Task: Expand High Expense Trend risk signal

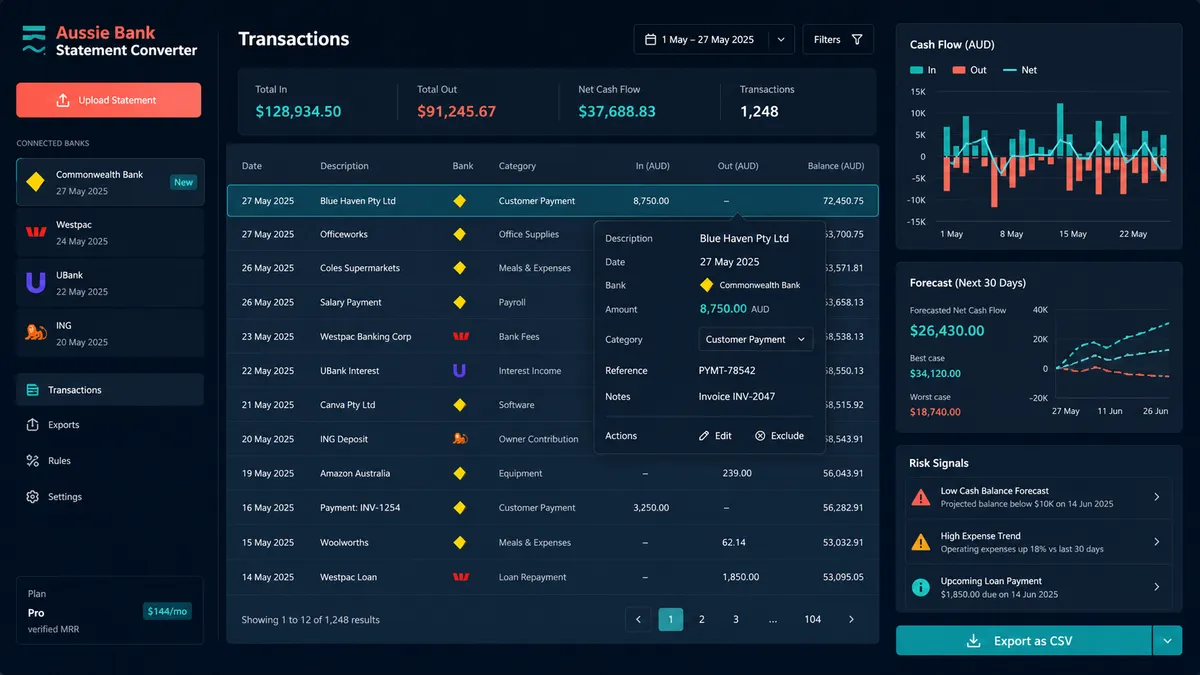Action: tap(1038, 542)
